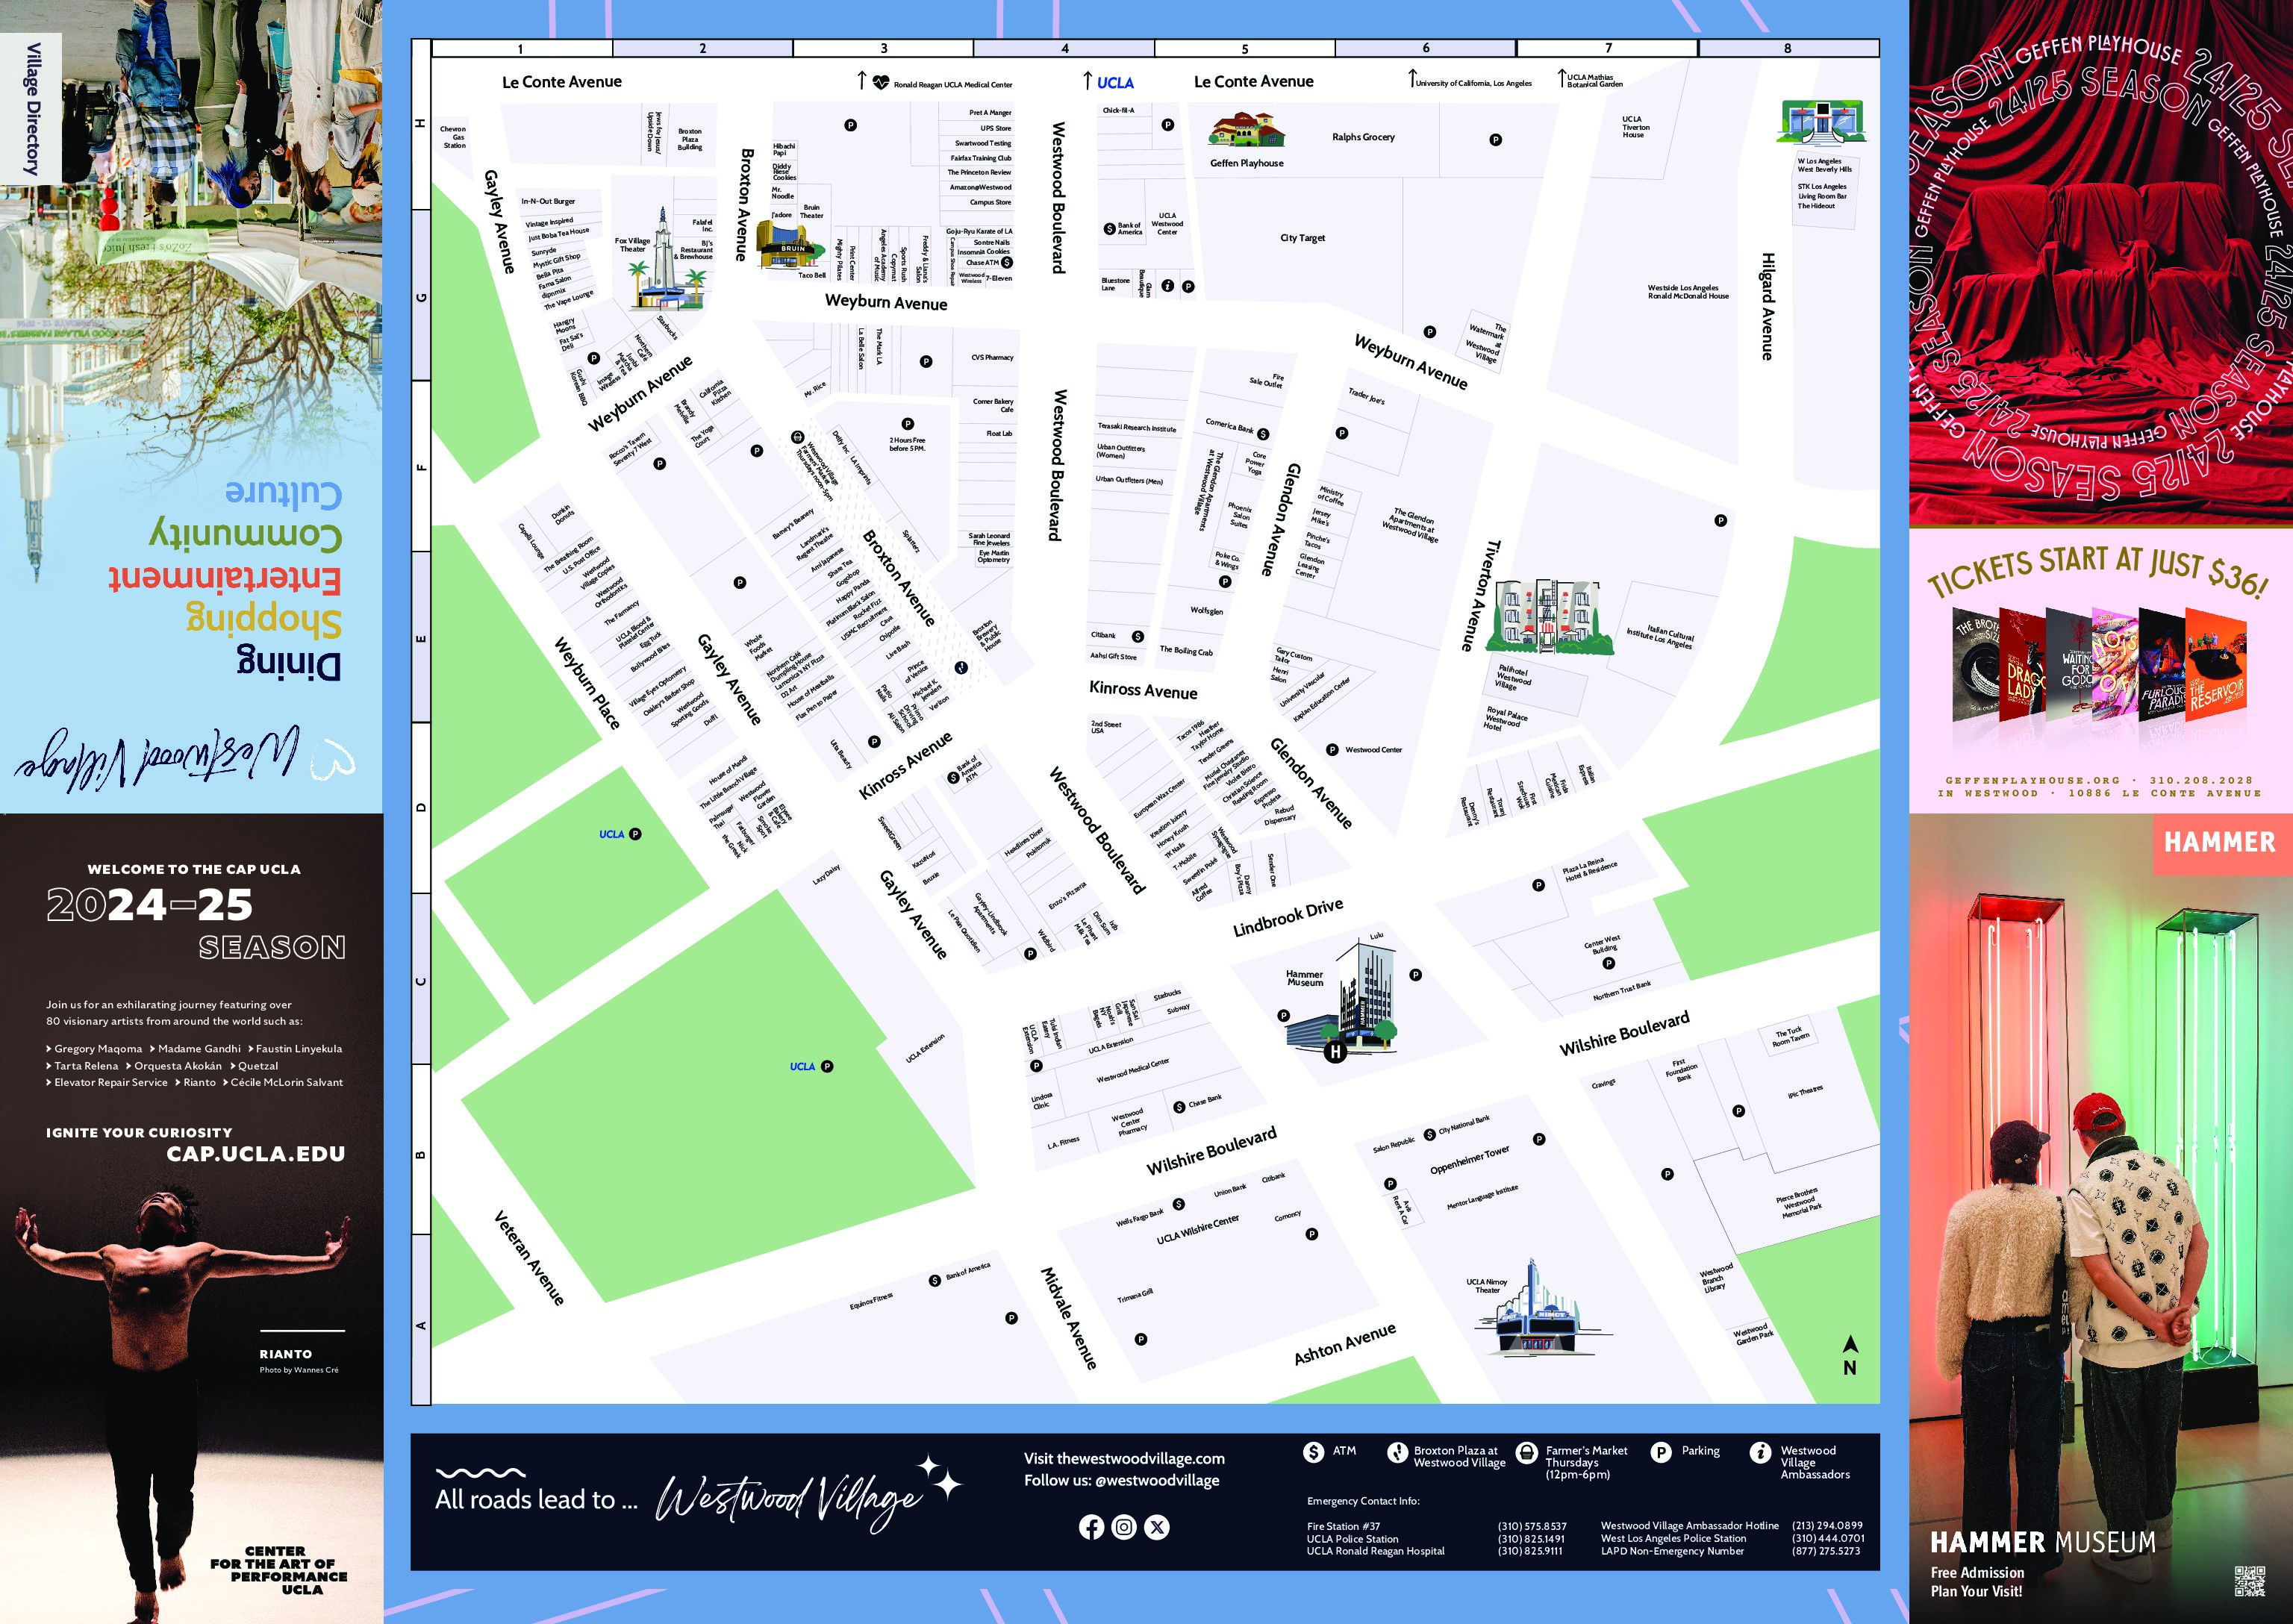Click the H marker below Hammer Museum

(x=1335, y=1052)
